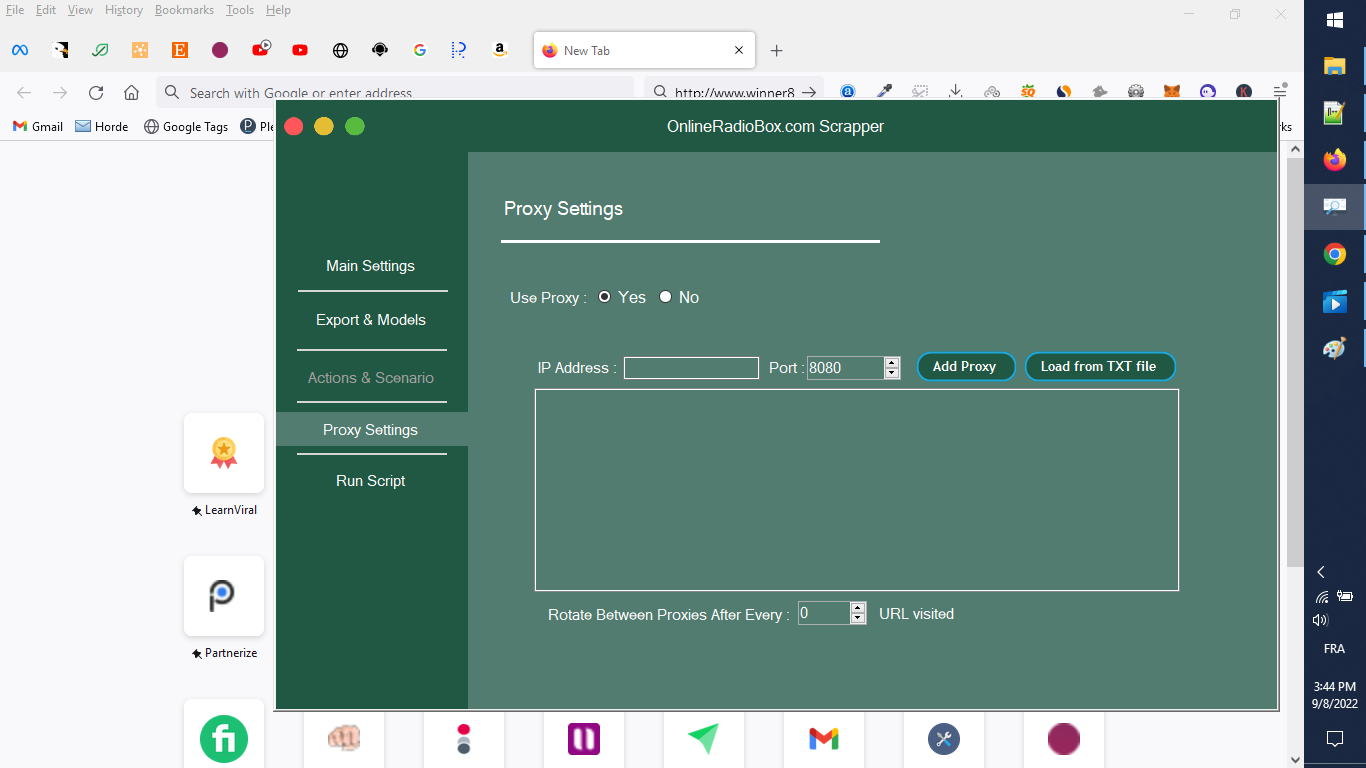The width and height of the screenshot is (1366, 768).
Task: Open the Export & Models section
Action: (x=371, y=320)
